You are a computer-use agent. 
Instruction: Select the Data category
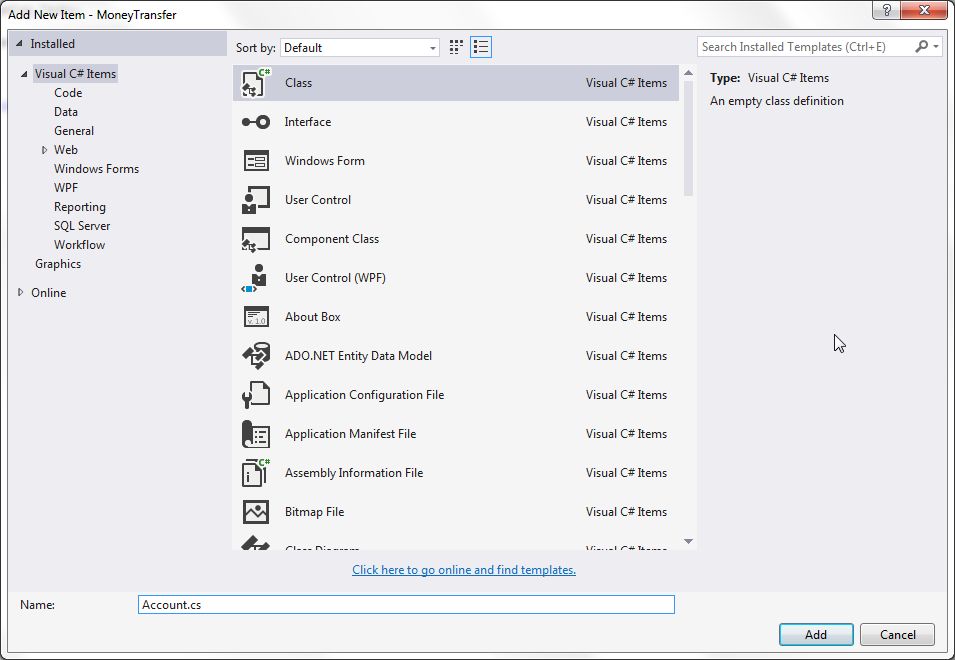coord(66,111)
